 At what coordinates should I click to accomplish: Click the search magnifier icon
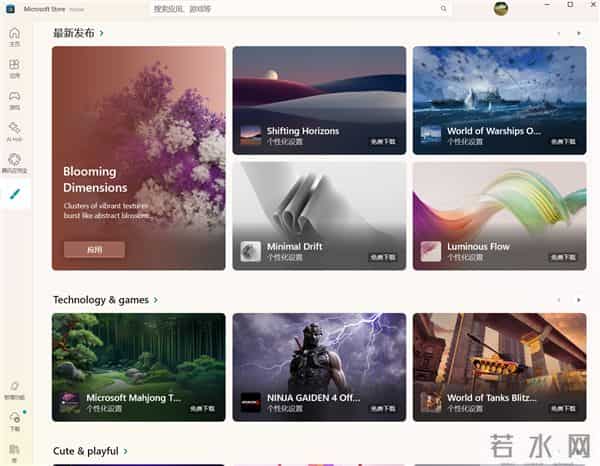(443, 8)
